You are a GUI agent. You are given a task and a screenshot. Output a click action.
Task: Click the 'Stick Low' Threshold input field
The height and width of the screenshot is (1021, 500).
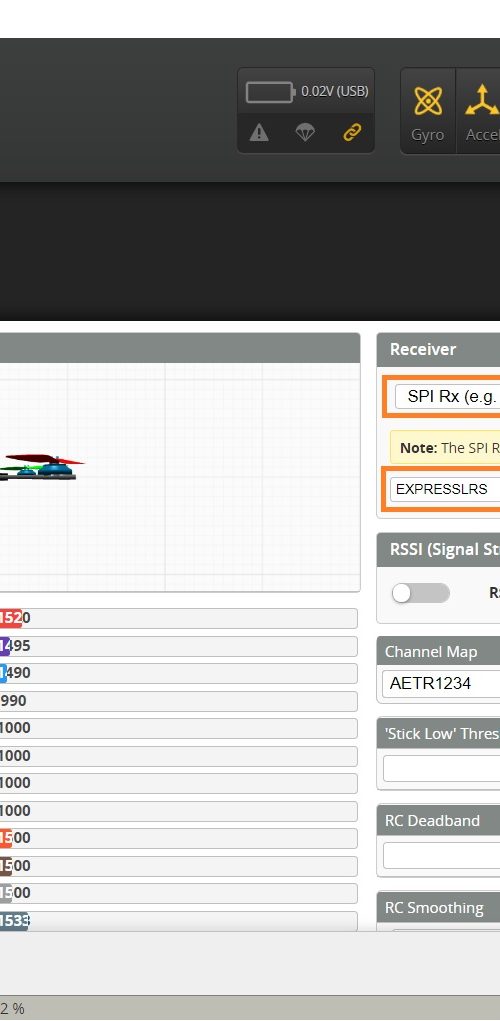click(441, 768)
